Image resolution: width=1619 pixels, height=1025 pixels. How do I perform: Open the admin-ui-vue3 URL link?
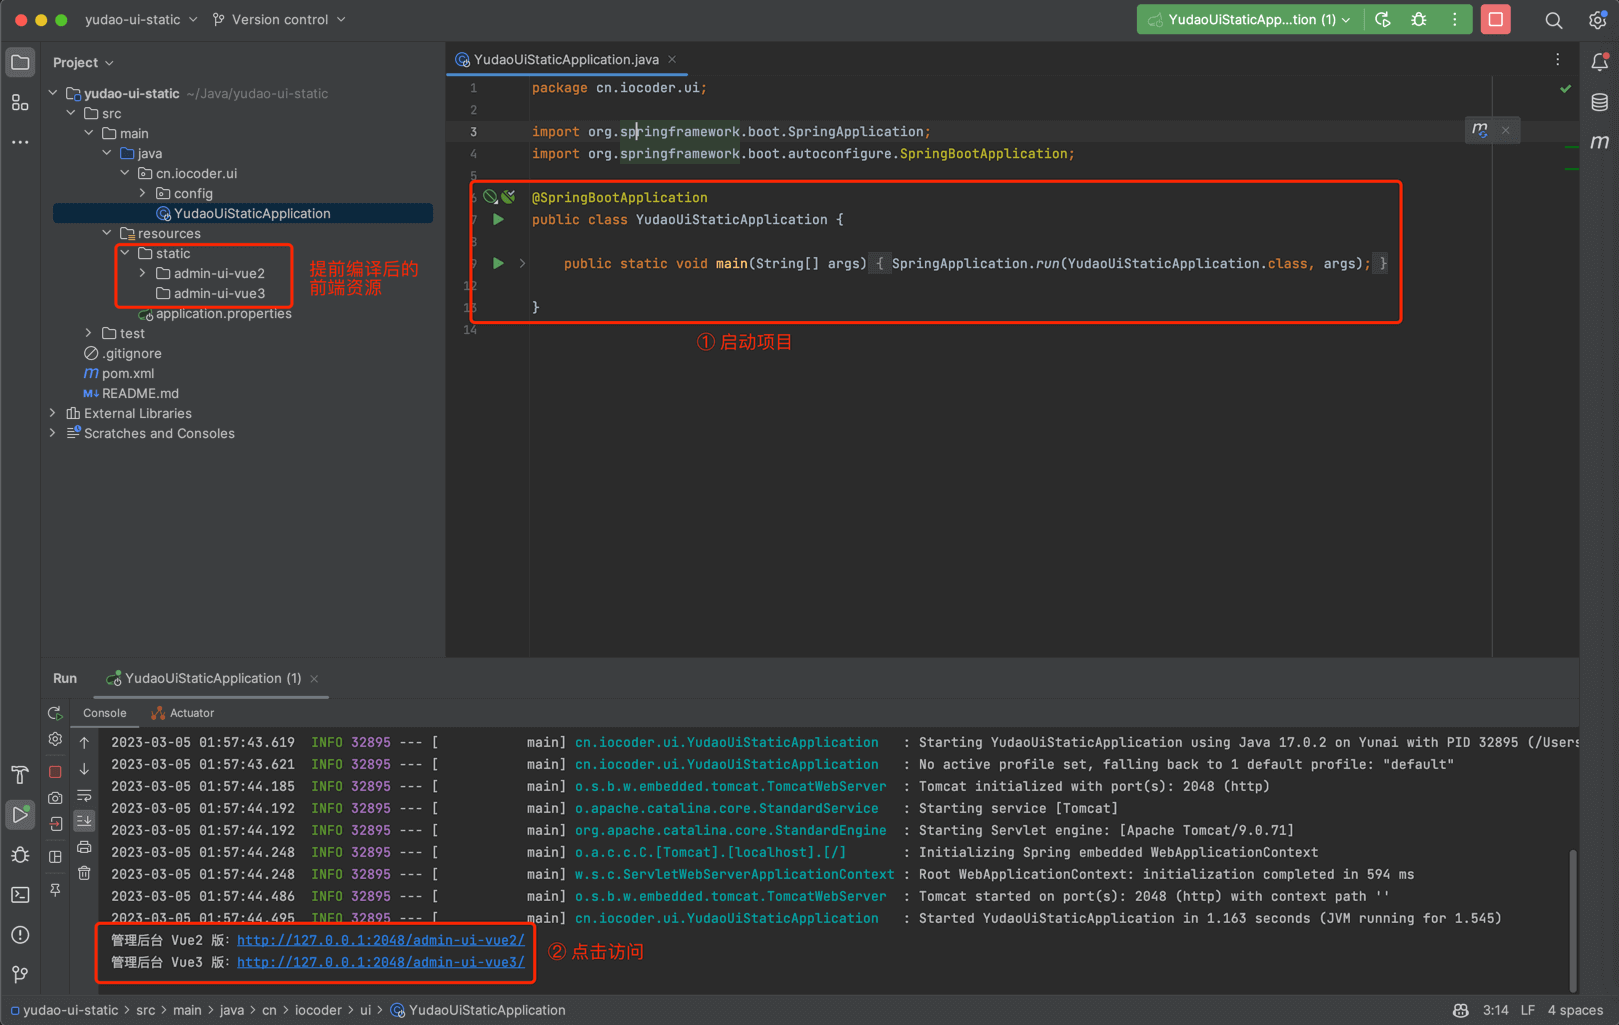coord(380,962)
